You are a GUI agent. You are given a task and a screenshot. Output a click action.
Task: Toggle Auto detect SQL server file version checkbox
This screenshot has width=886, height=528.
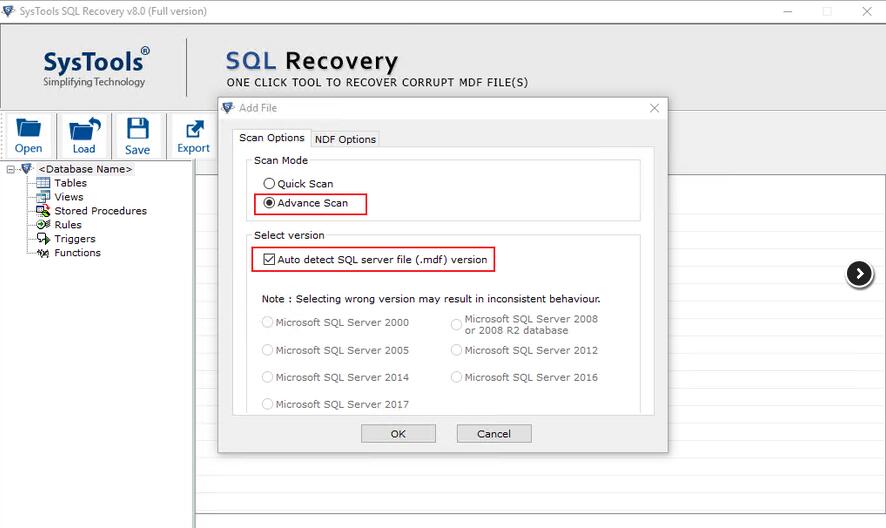pyautogui.click(x=269, y=259)
